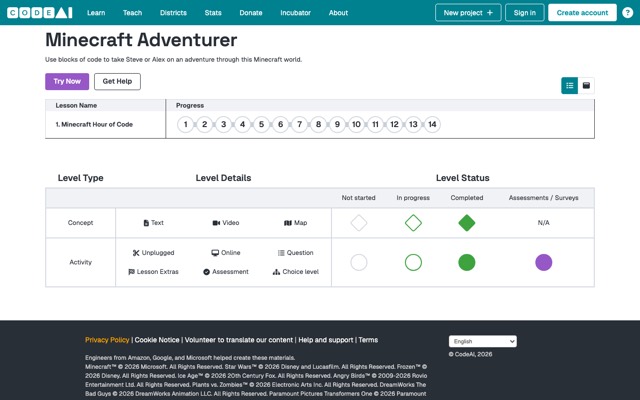Click the Completed green diamond
This screenshot has height=400, width=640.
pos(467,223)
